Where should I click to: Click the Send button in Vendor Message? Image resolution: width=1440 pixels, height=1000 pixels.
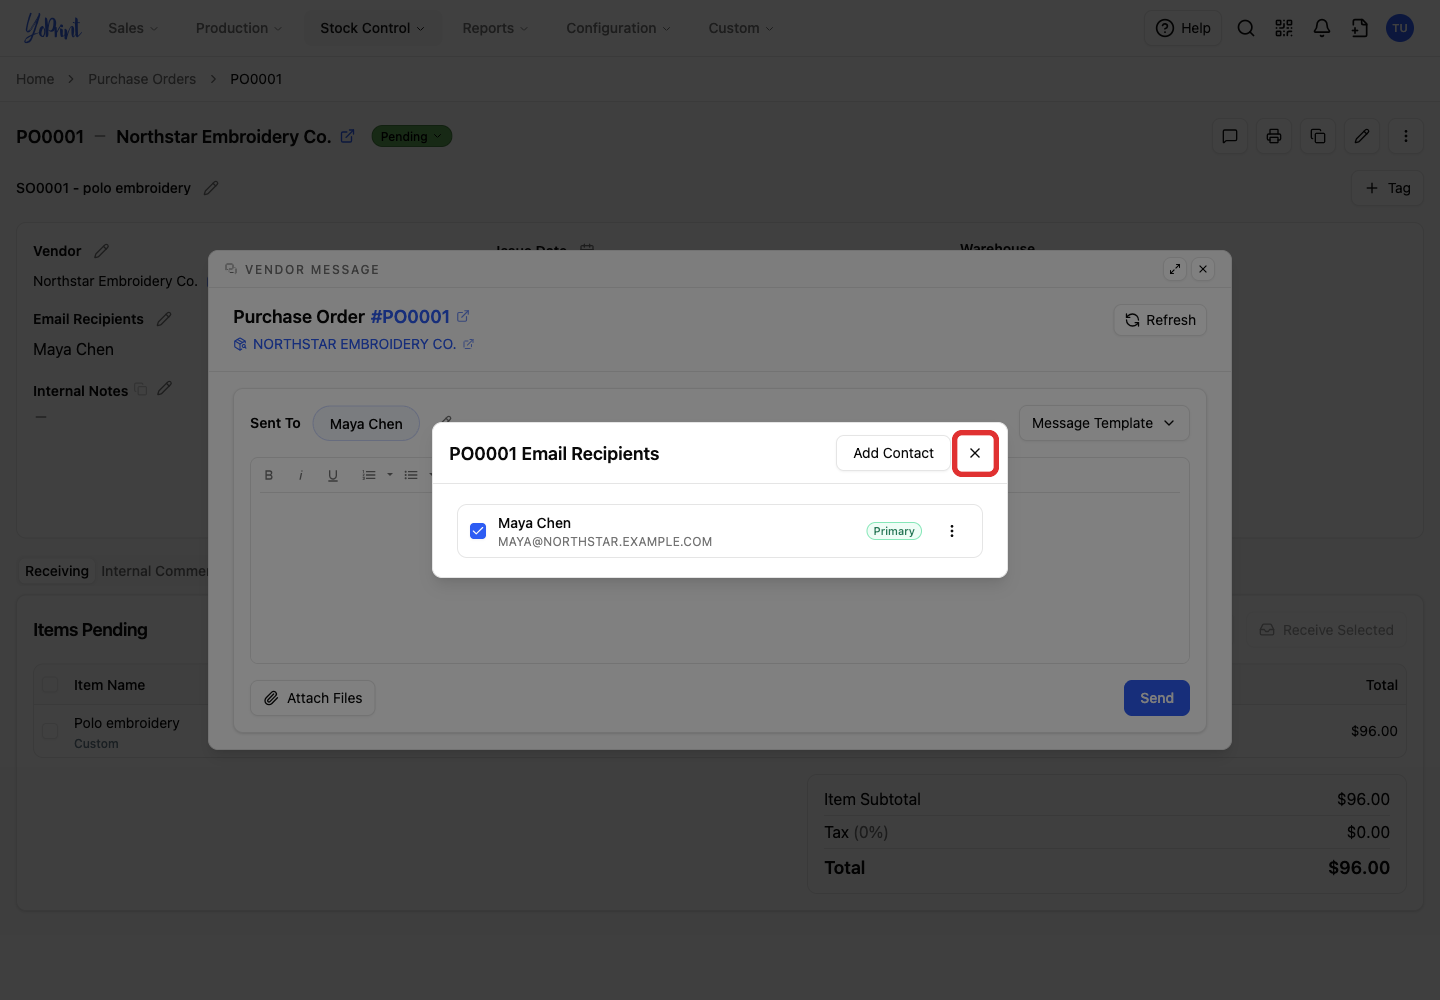[1157, 698]
